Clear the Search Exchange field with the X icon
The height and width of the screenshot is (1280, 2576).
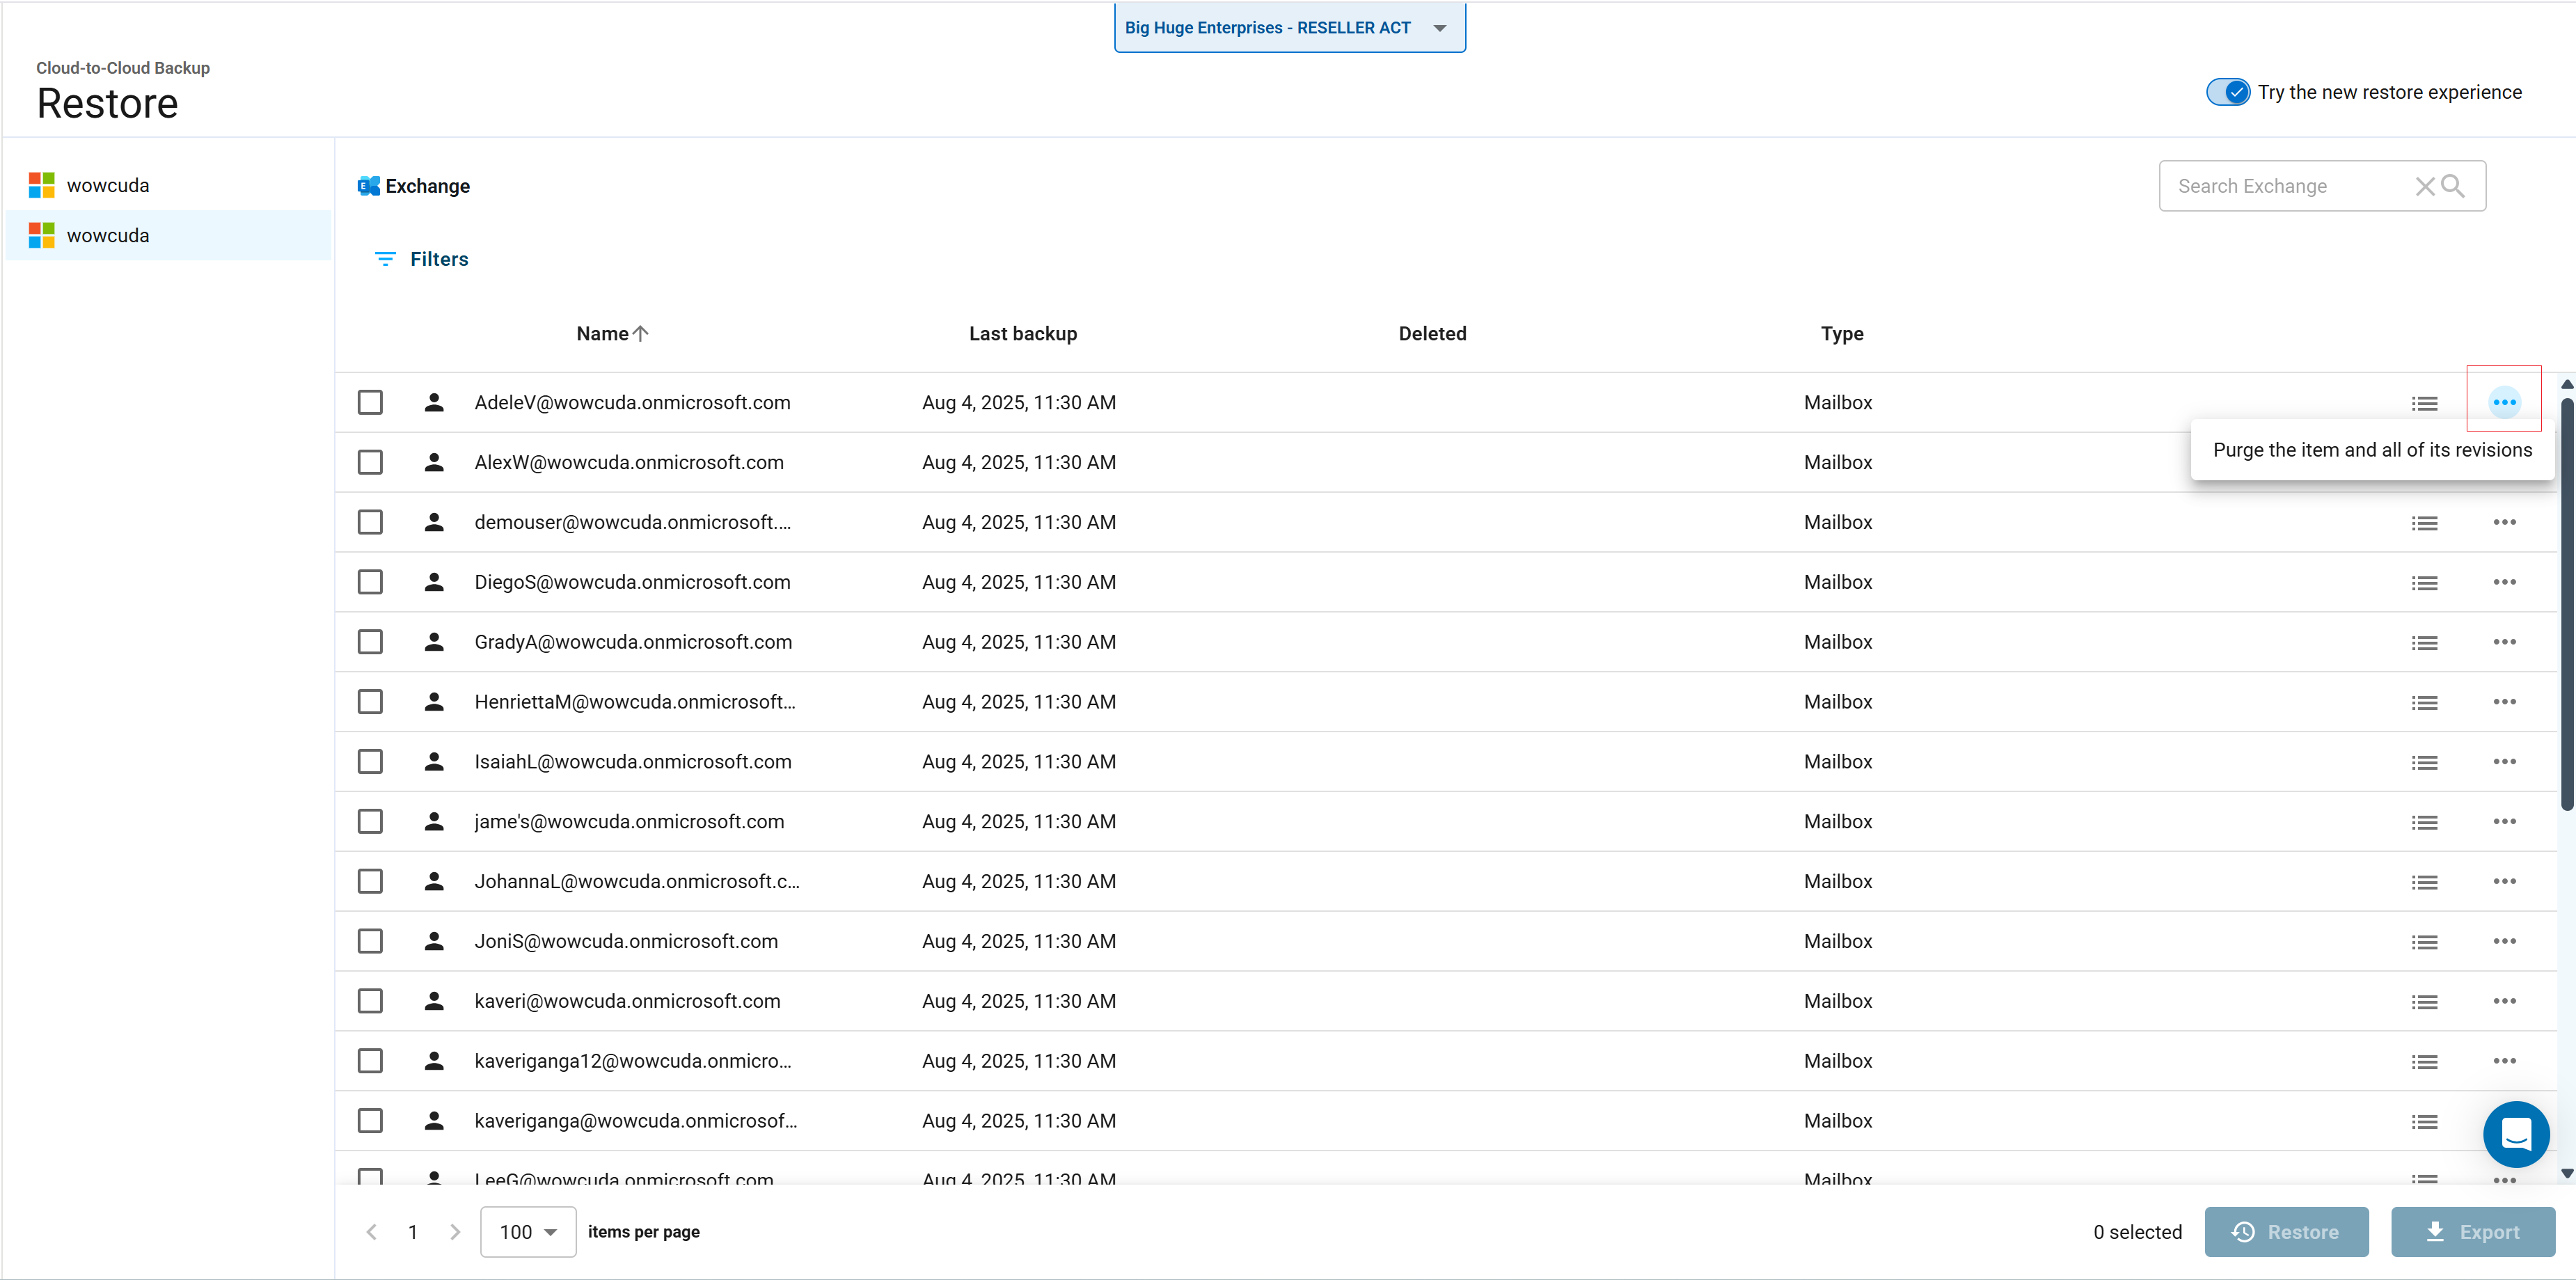(2424, 186)
